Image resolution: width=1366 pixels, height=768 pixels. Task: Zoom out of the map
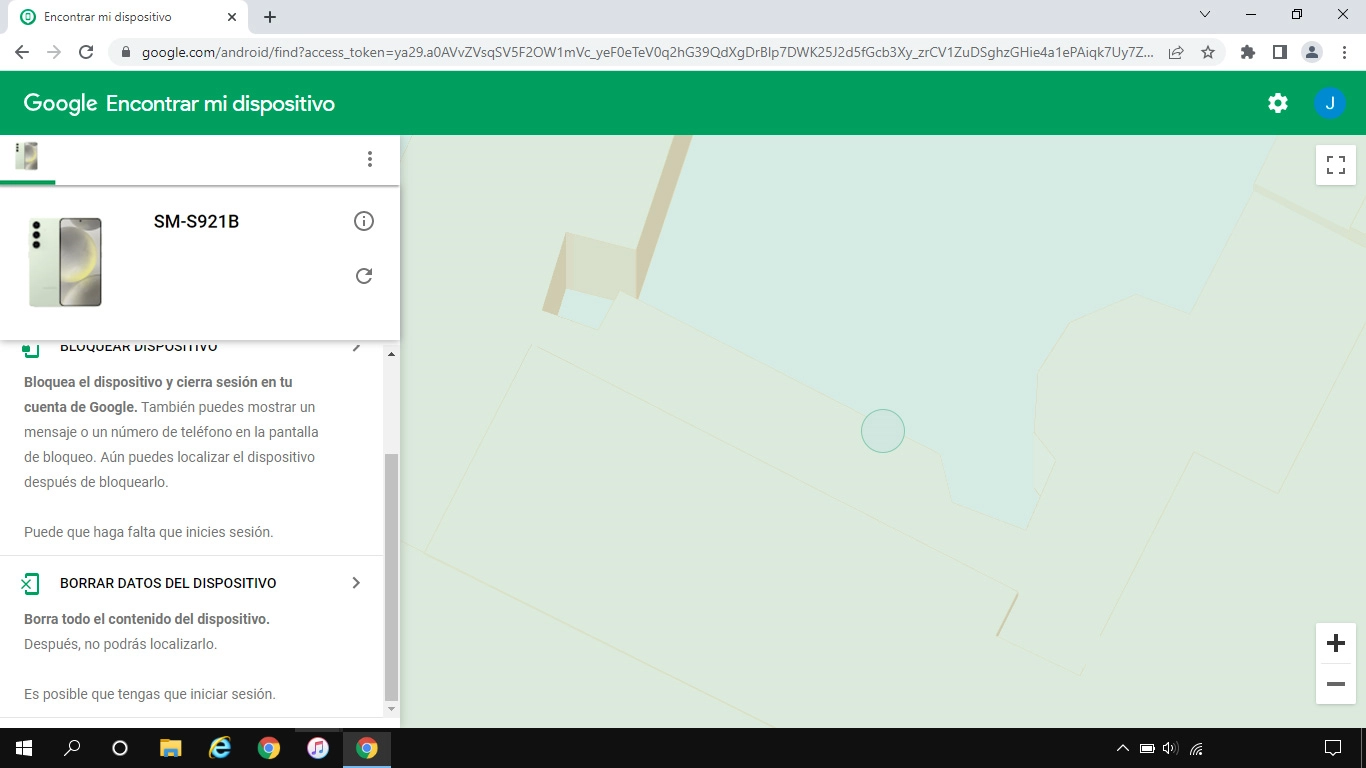[x=1335, y=684]
